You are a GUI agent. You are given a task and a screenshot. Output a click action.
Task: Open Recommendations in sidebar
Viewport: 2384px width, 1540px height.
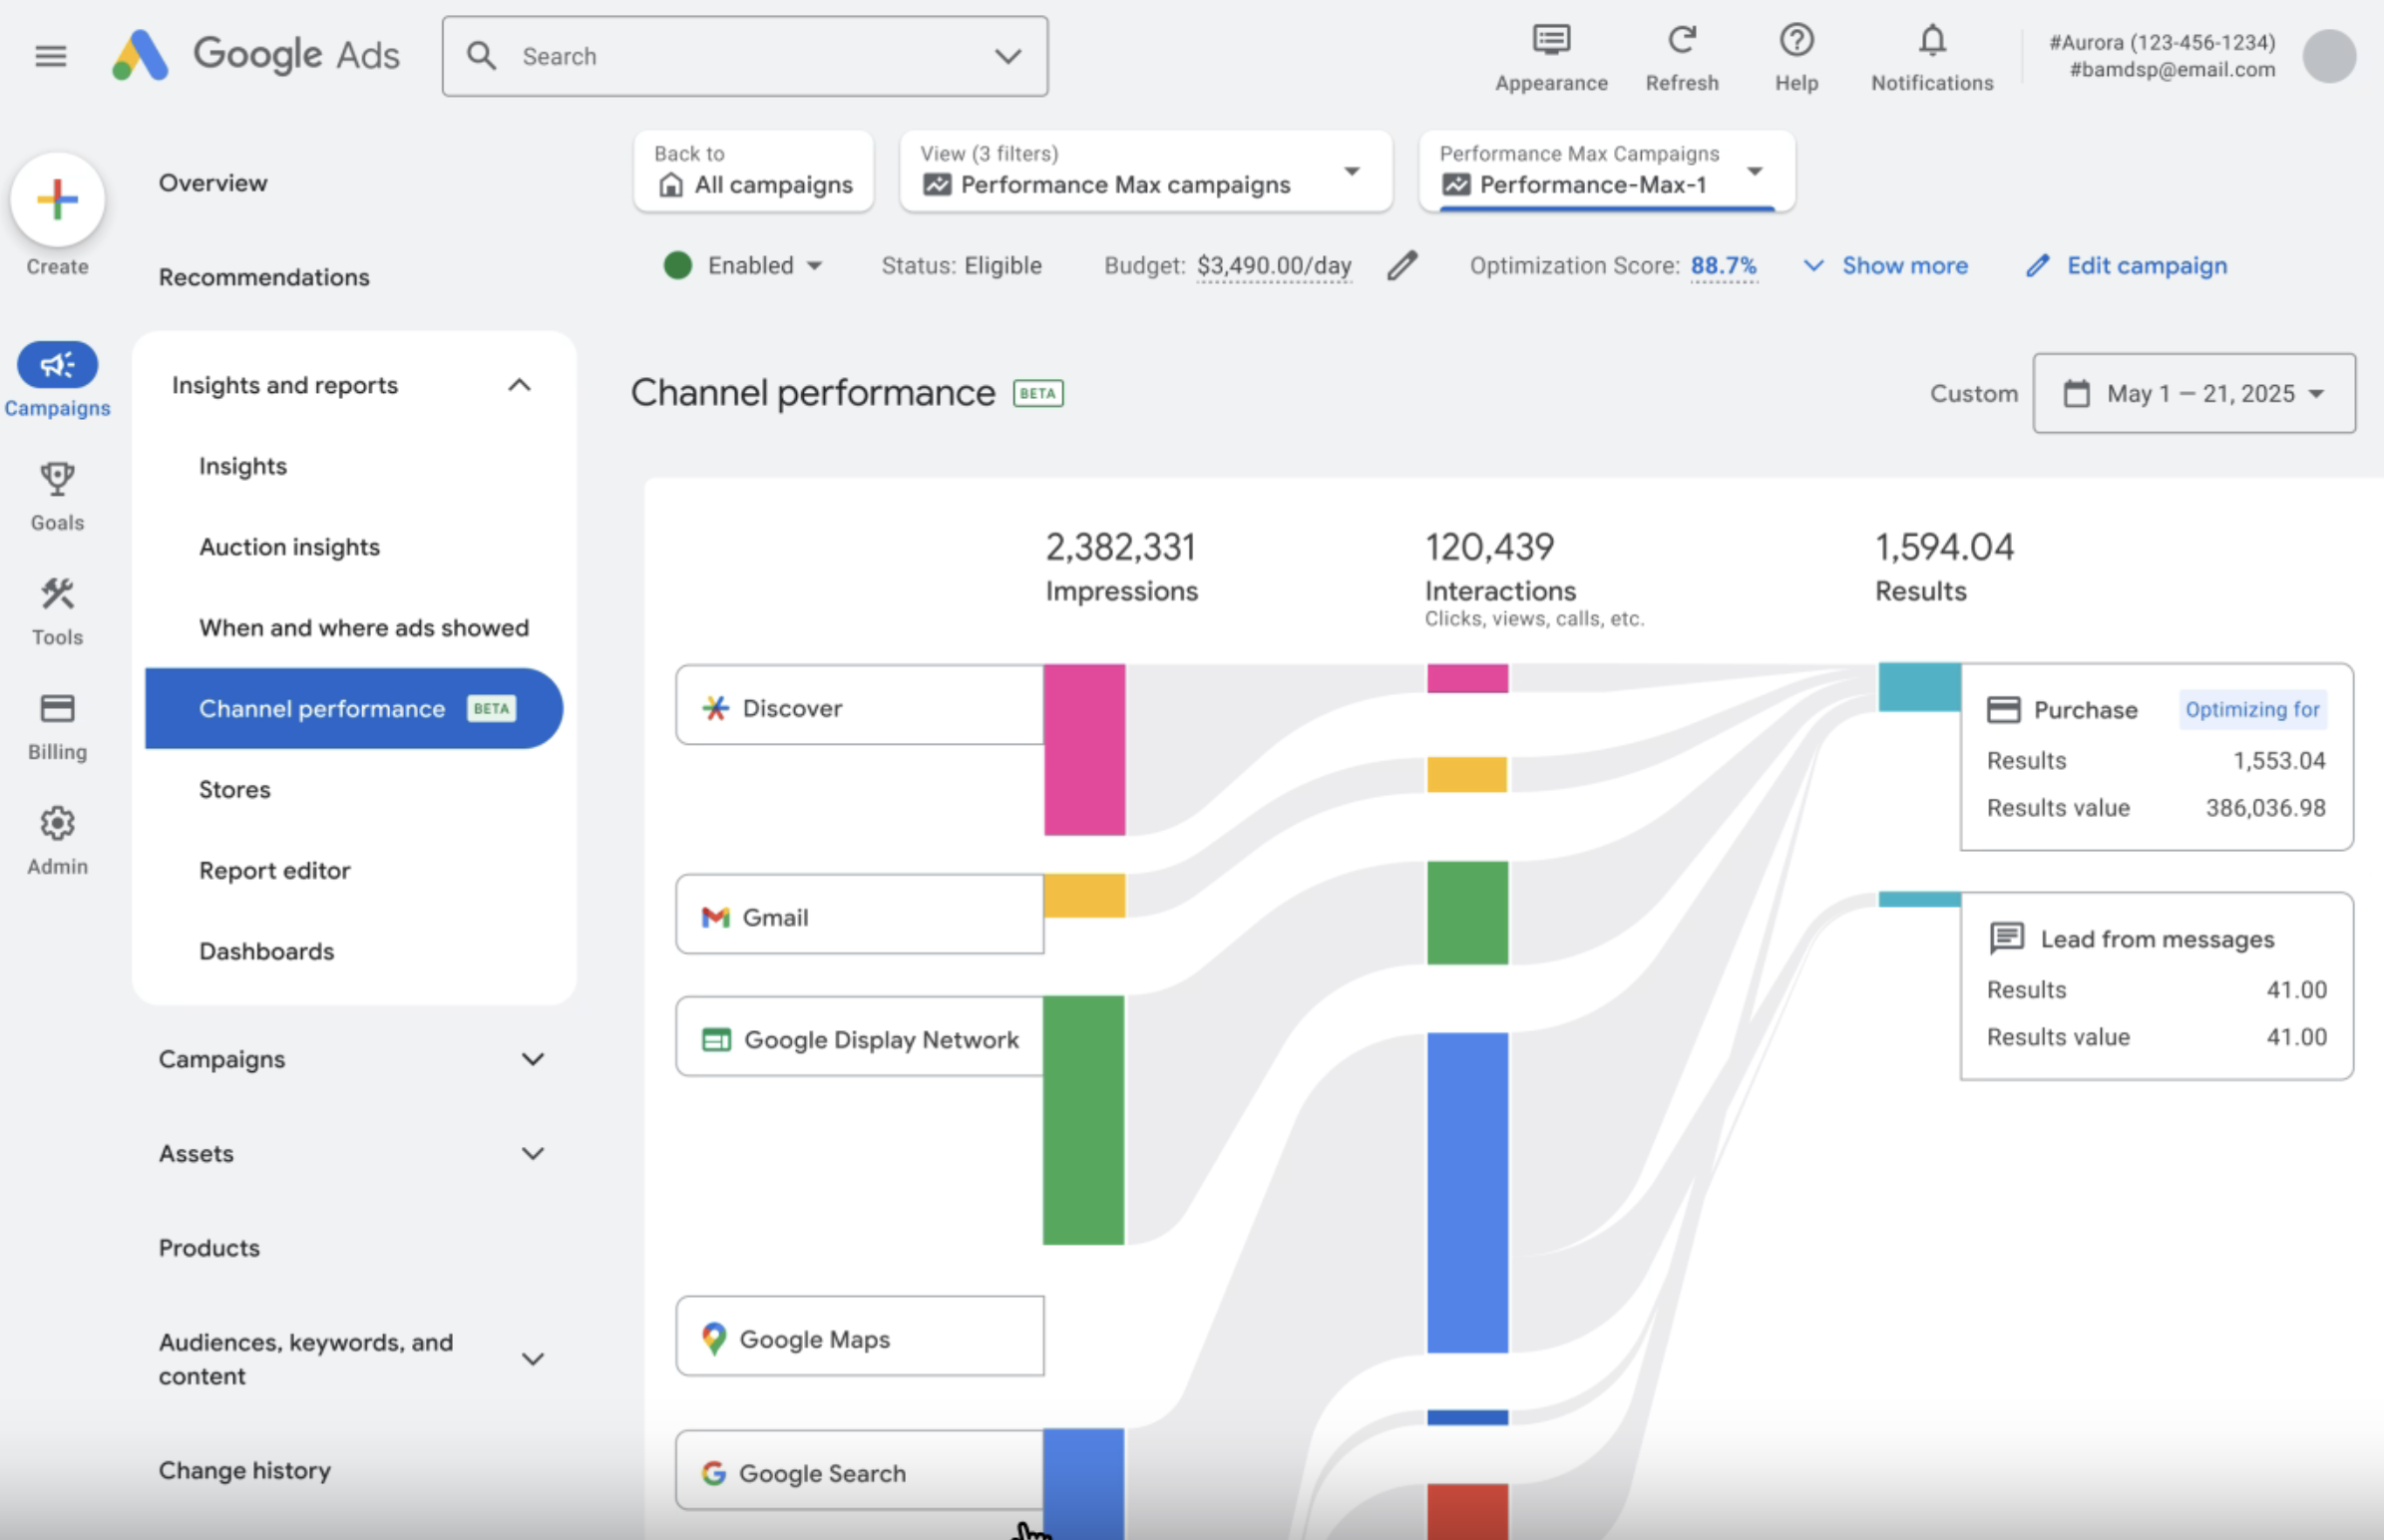(264, 277)
